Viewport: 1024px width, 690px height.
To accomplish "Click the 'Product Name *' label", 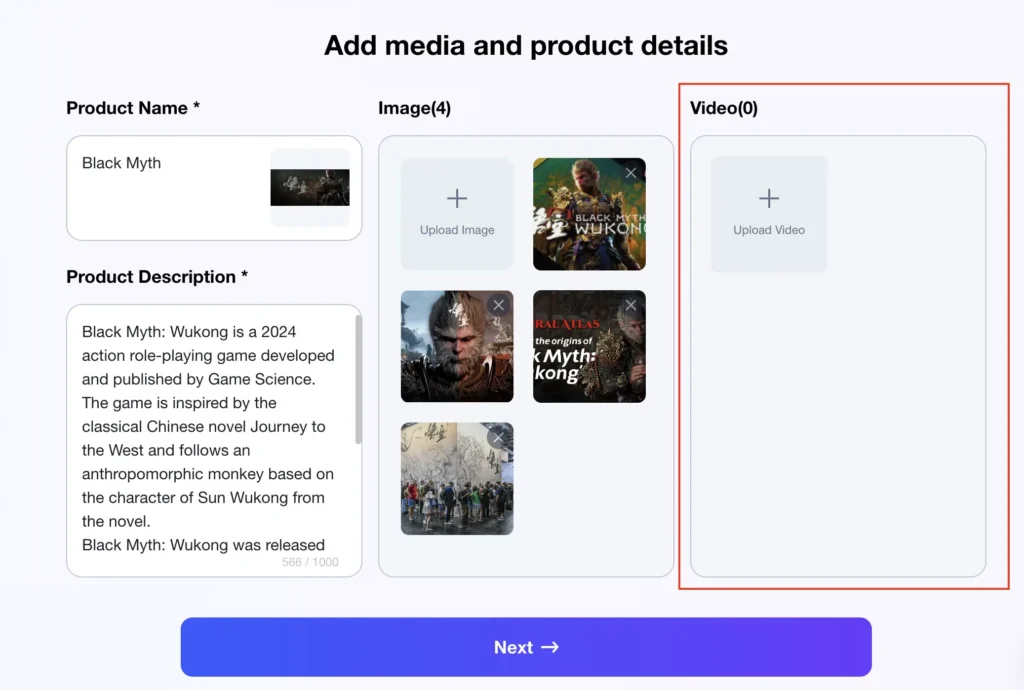I will (x=133, y=108).
